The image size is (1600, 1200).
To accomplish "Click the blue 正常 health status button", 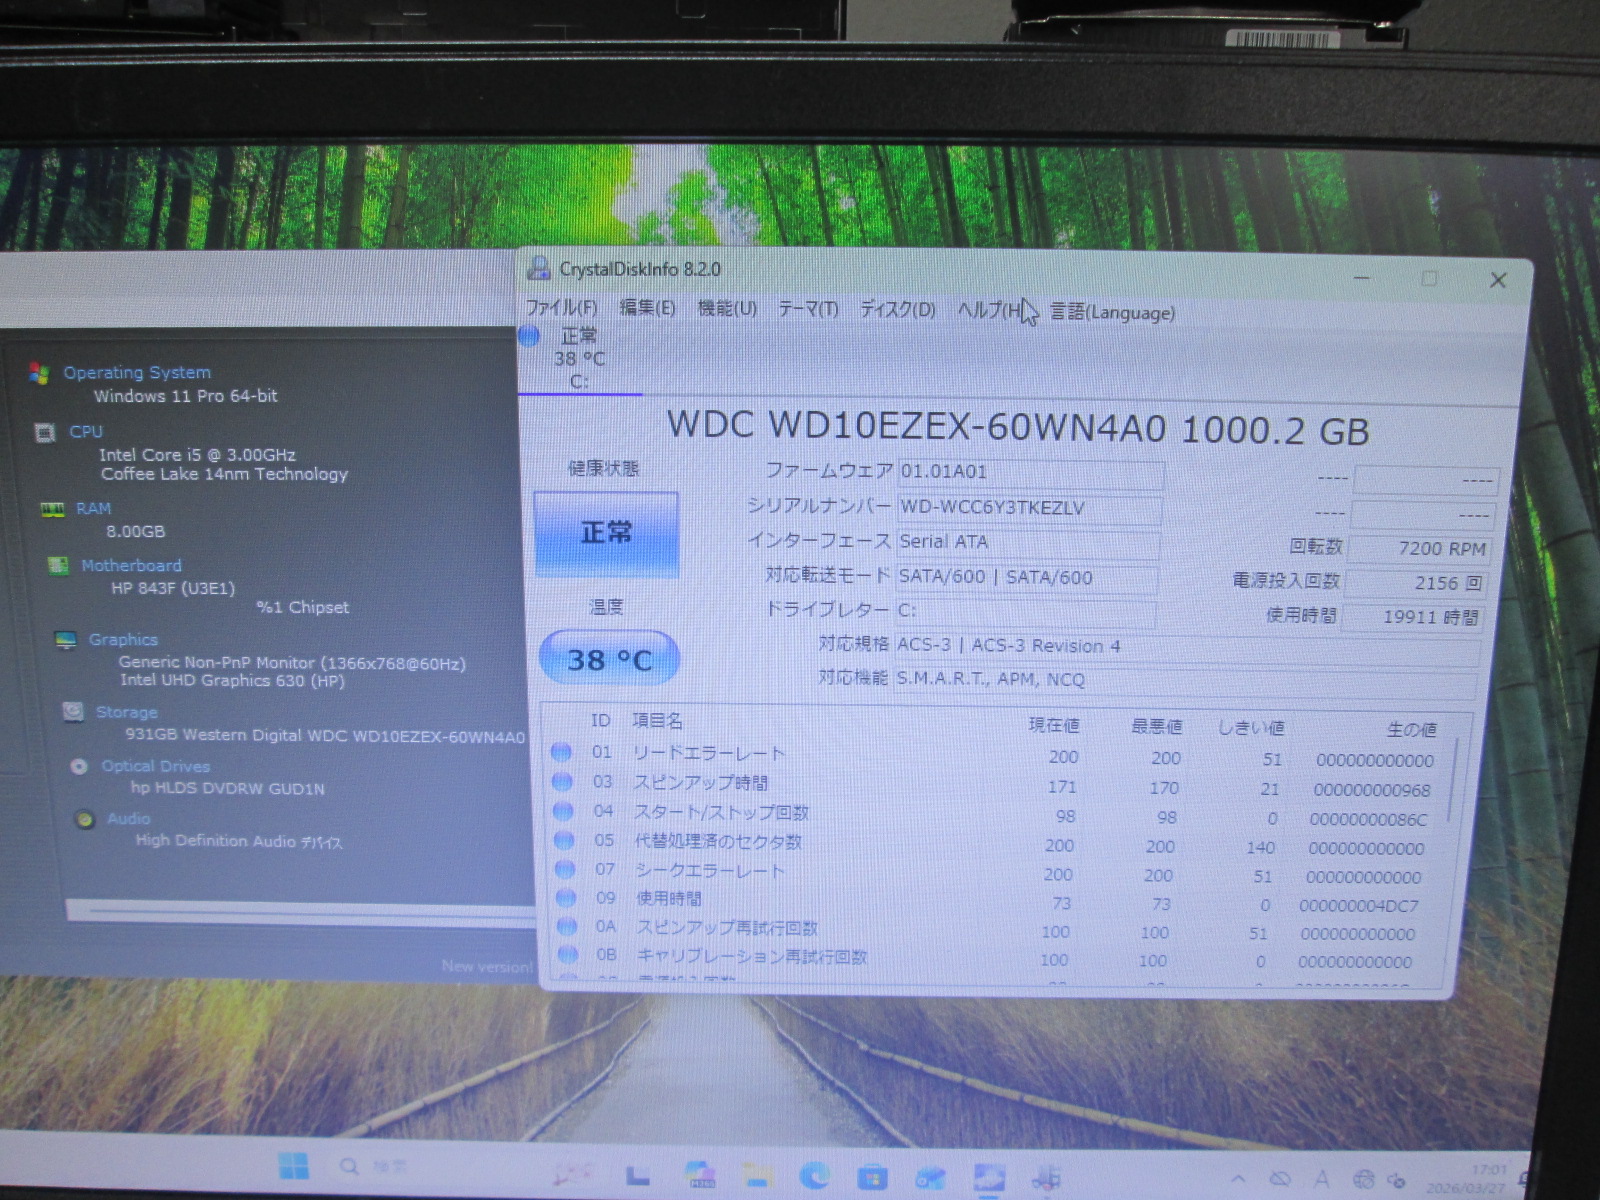I will [606, 533].
